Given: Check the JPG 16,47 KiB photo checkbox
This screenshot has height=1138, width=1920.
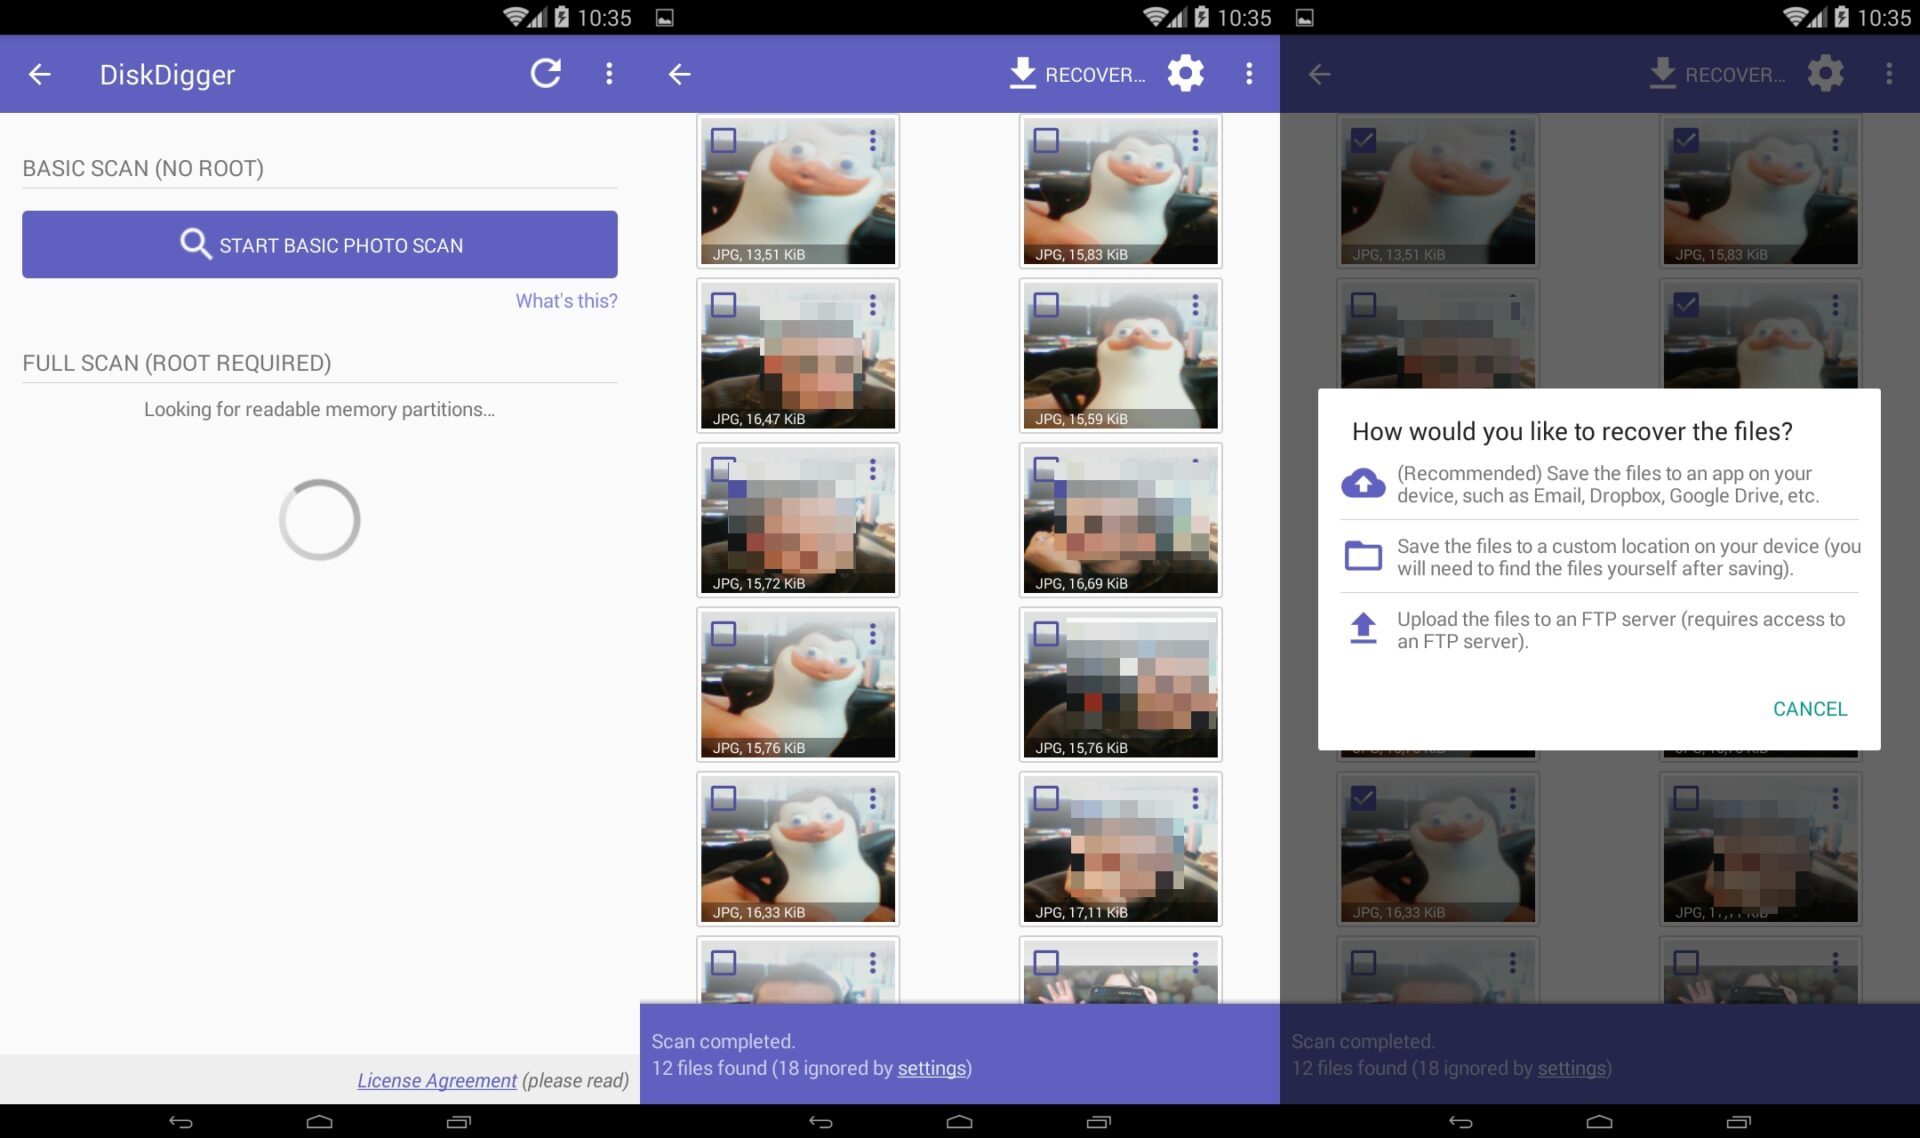Looking at the screenshot, I should tap(723, 304).
